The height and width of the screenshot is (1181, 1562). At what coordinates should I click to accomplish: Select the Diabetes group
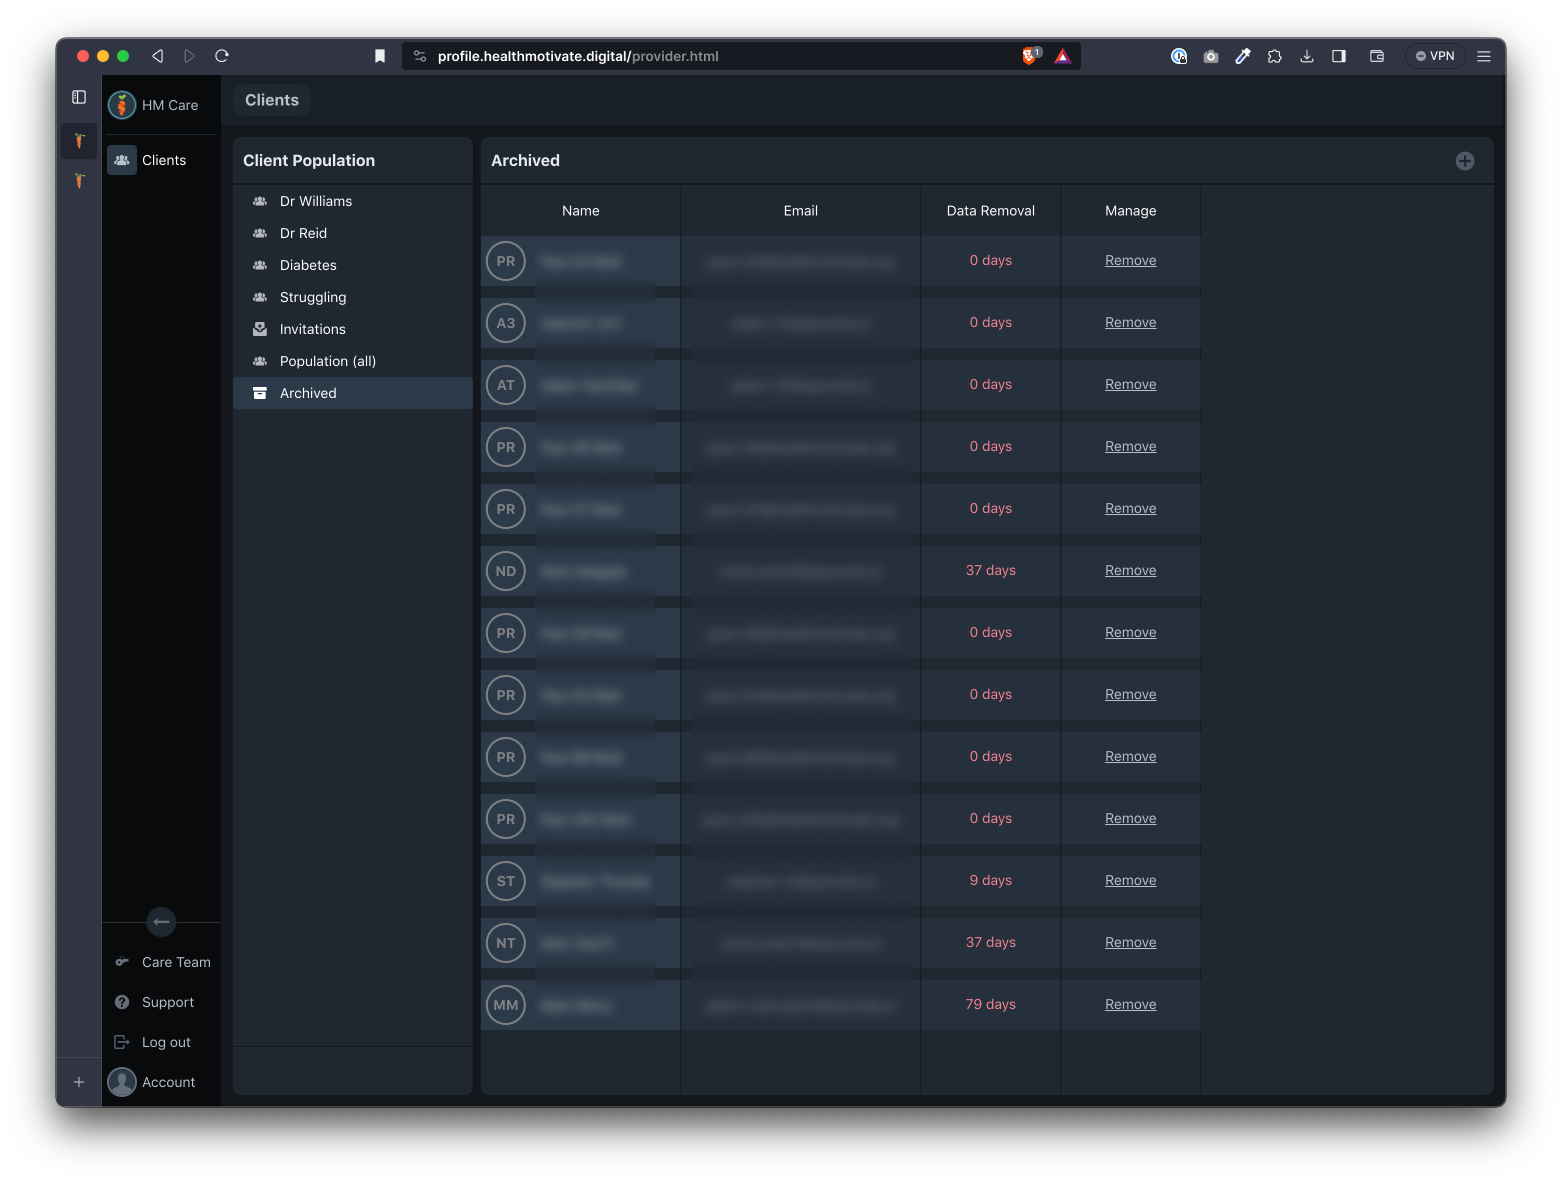352,265
